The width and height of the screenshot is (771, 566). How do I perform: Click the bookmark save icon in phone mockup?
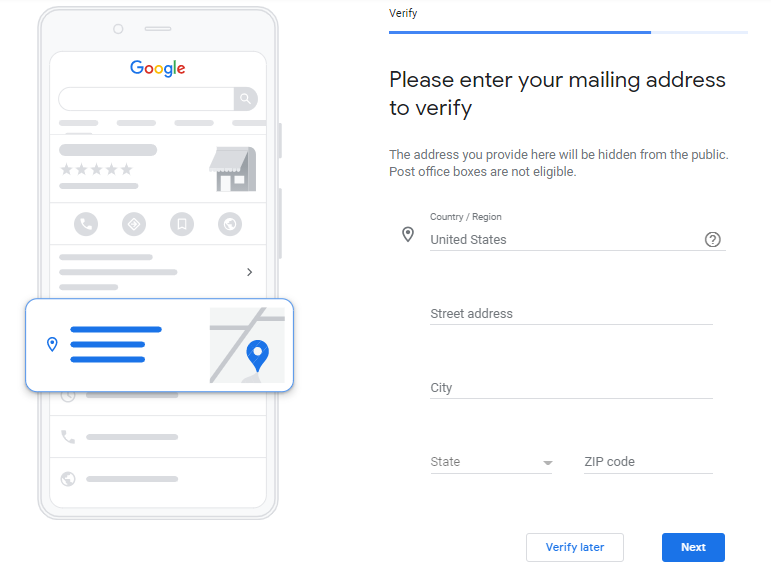click(182, 224)
